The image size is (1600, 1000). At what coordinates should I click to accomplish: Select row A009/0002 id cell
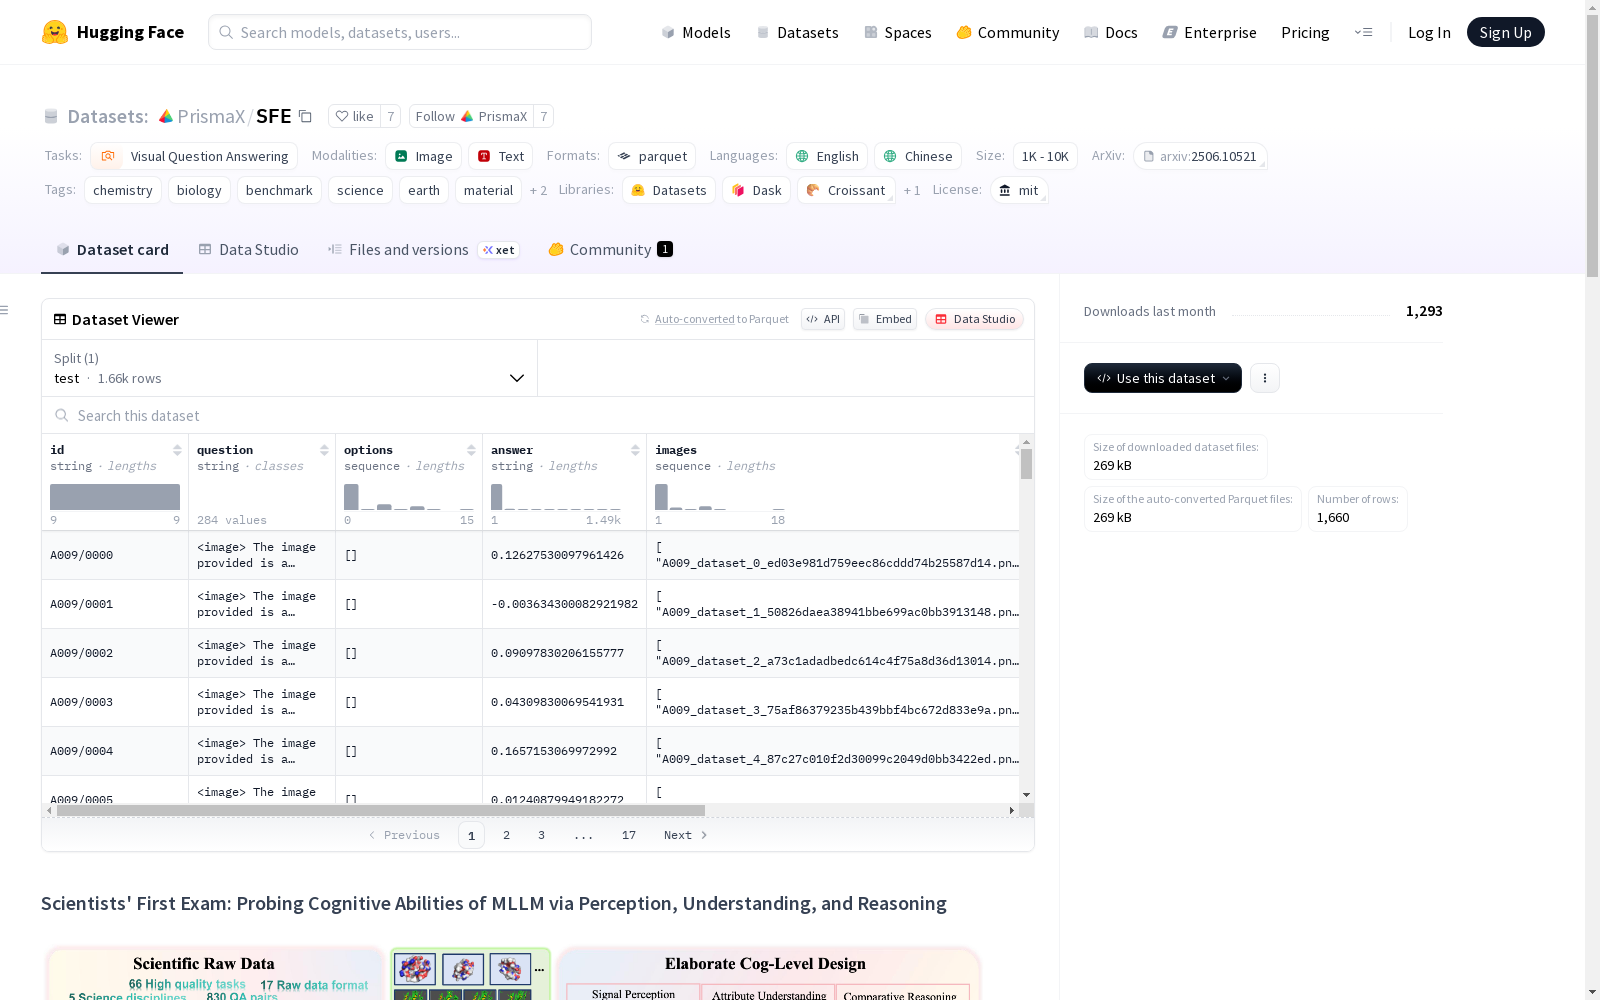pos(115,653)
